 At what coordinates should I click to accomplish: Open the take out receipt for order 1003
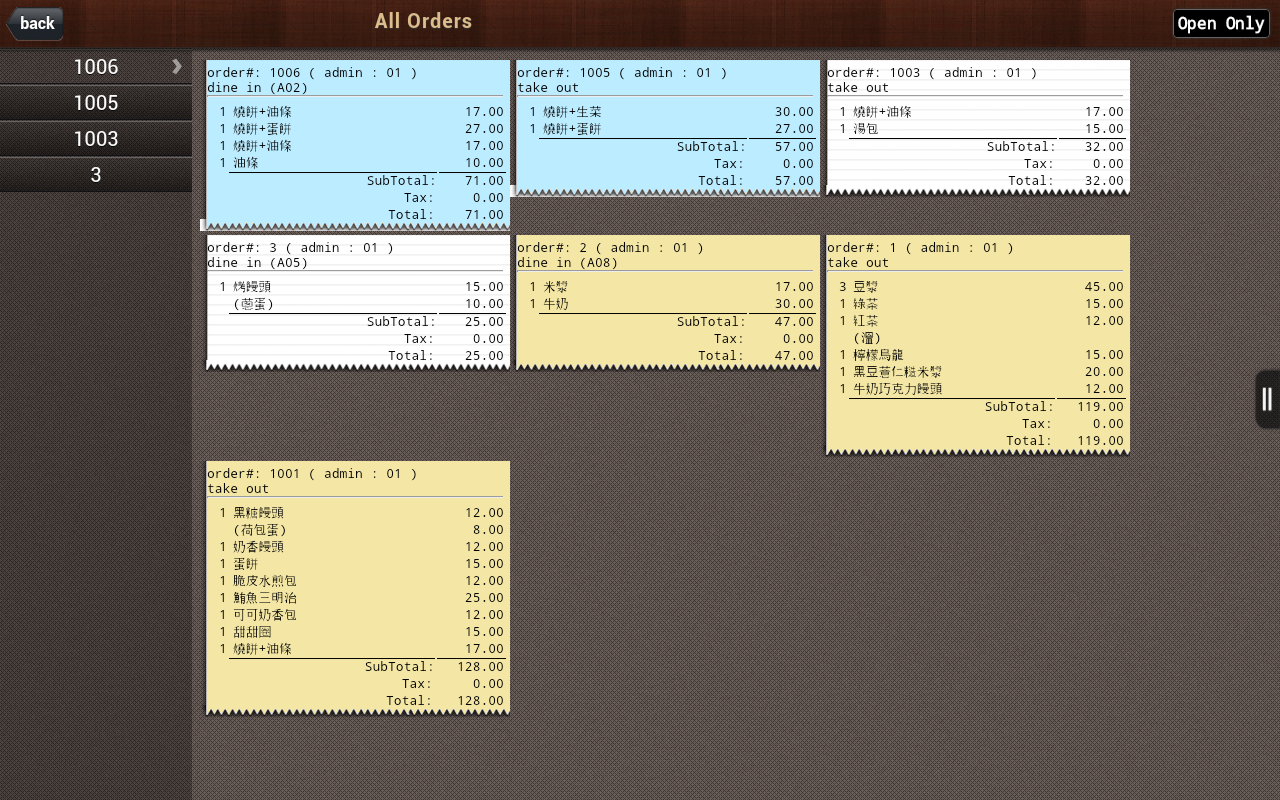point(977,125)
